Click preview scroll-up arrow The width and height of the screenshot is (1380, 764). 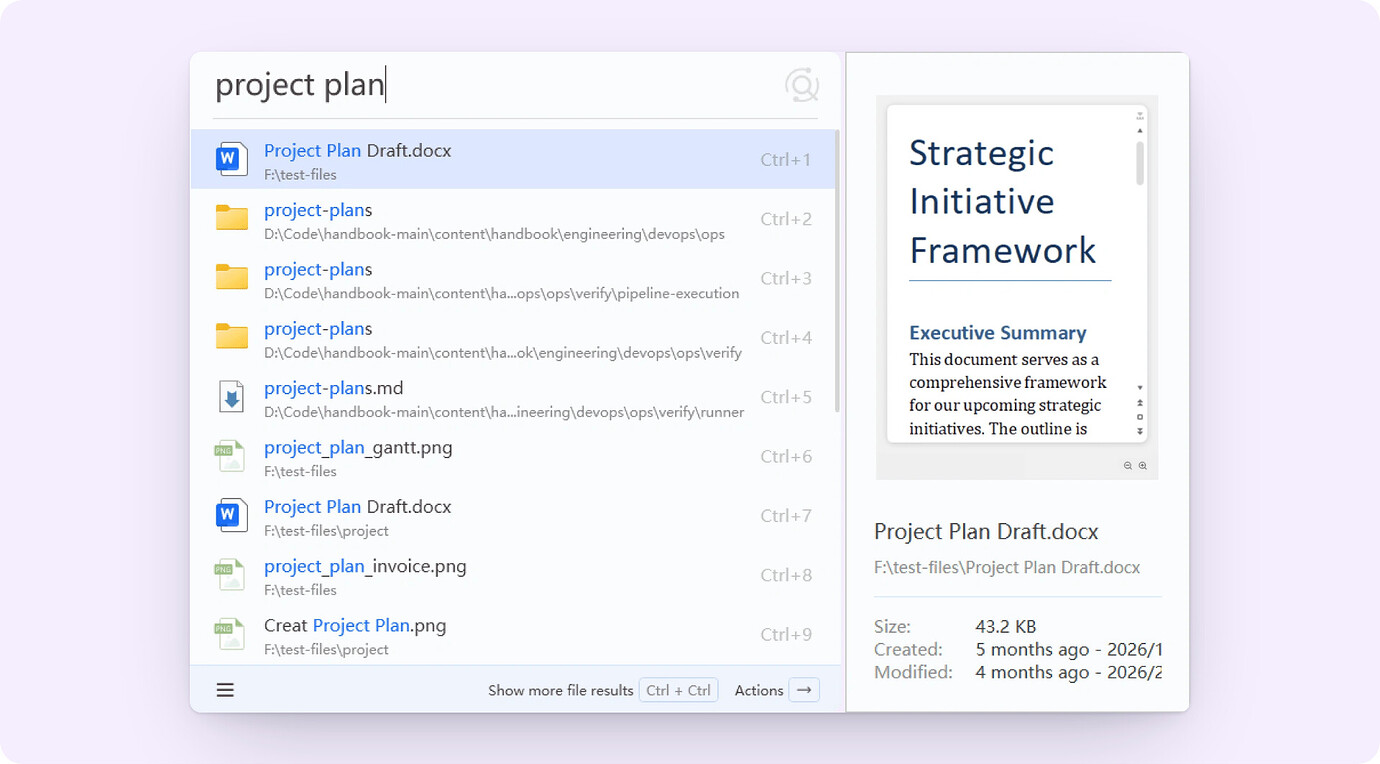[x=1140, y=131]
